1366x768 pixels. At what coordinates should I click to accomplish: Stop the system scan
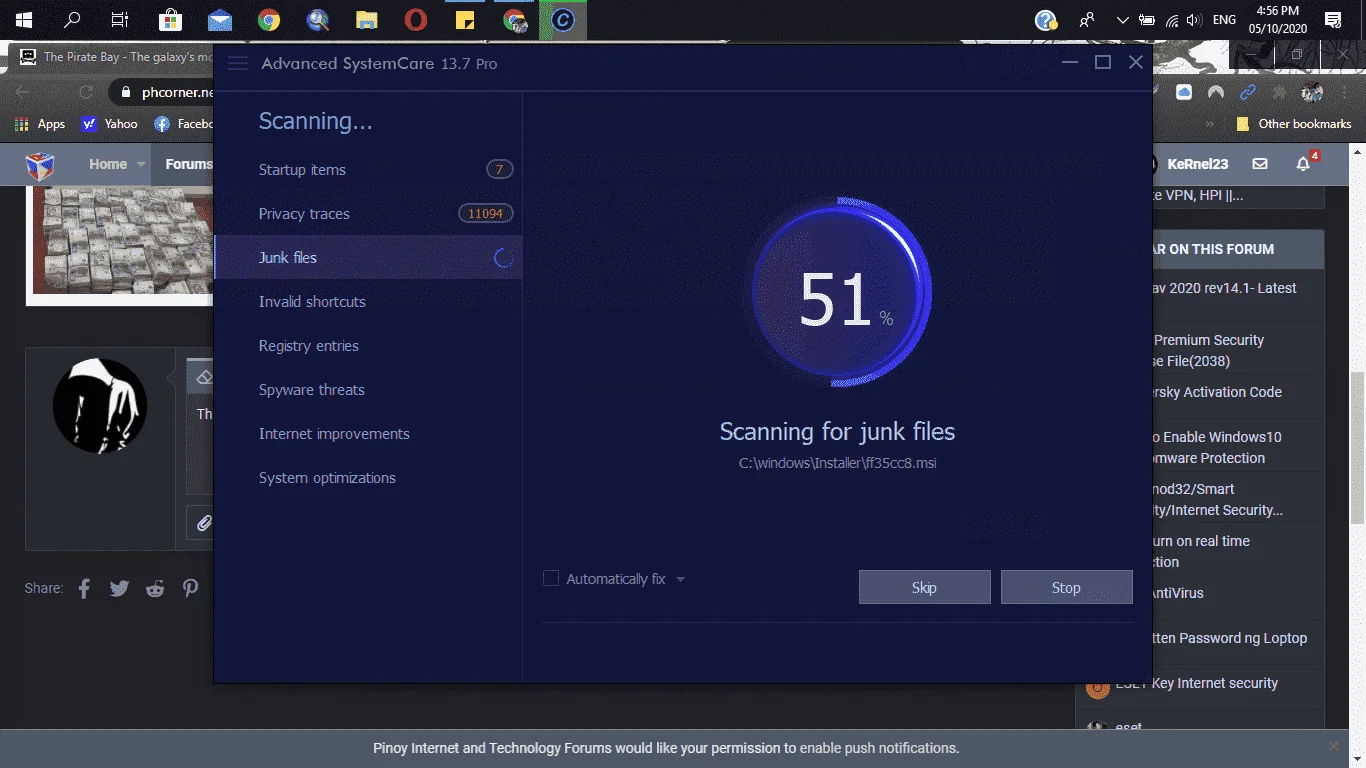pyautogui.click(x=1066, y=587)
